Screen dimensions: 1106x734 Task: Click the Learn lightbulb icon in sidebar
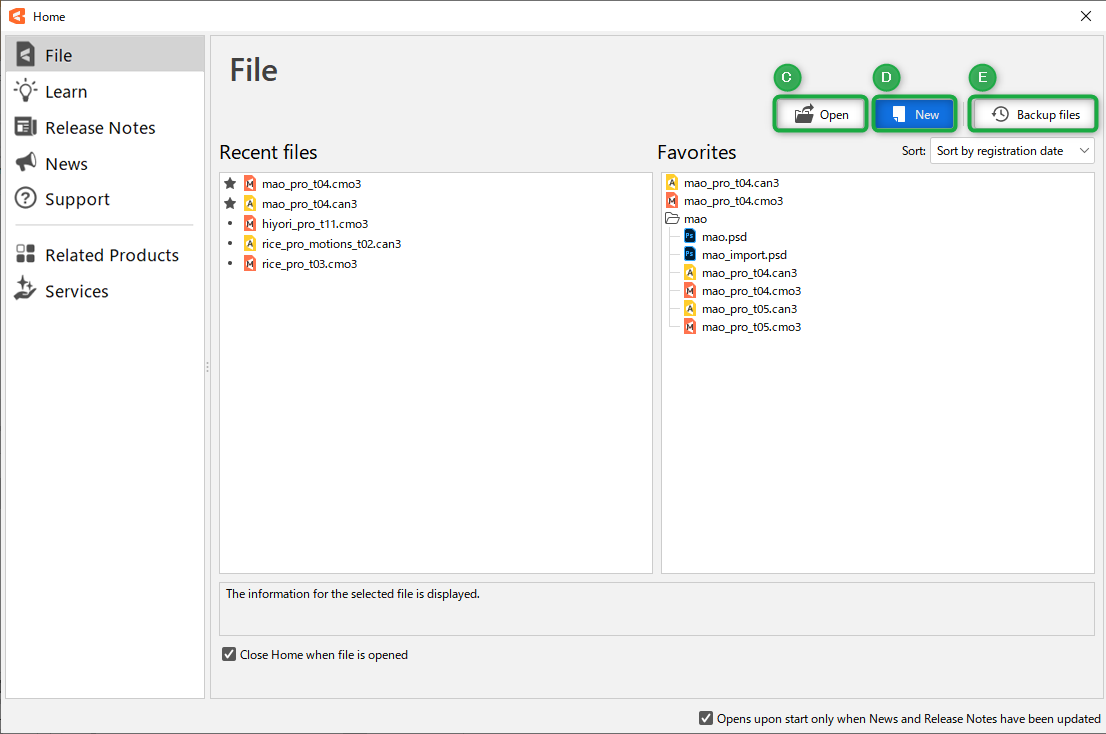pyautogui.click(x=26, y=91)
